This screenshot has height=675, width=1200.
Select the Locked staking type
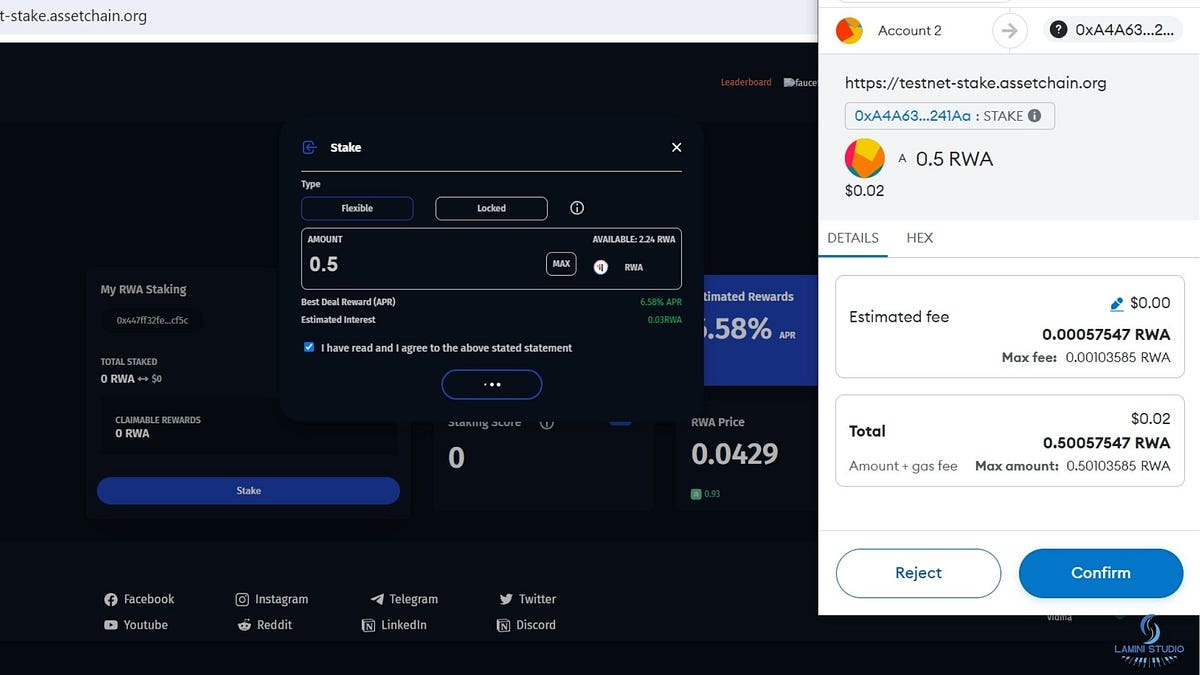[x=491, y=208]
